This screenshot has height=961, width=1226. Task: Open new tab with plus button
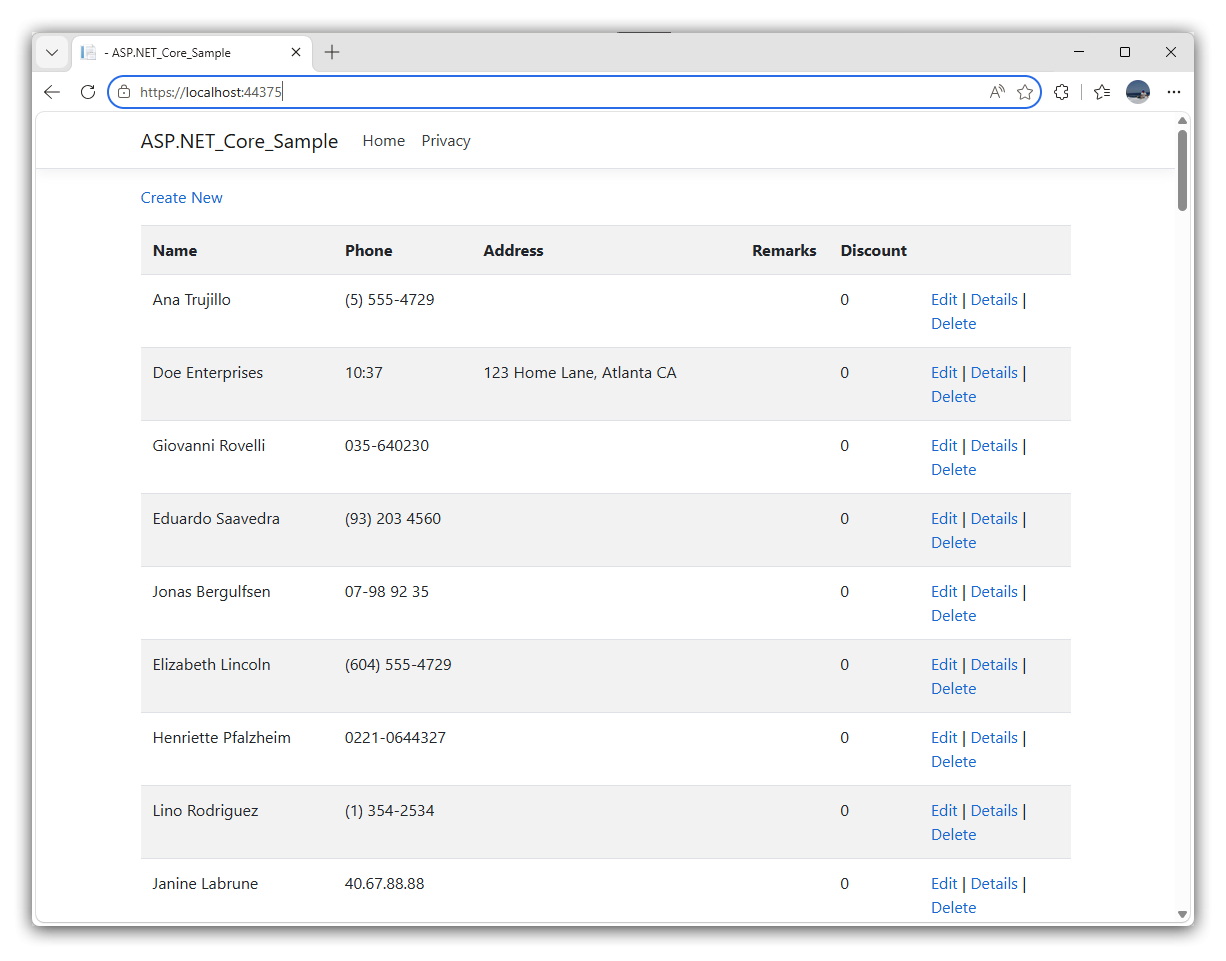click(x=332, y=52)
